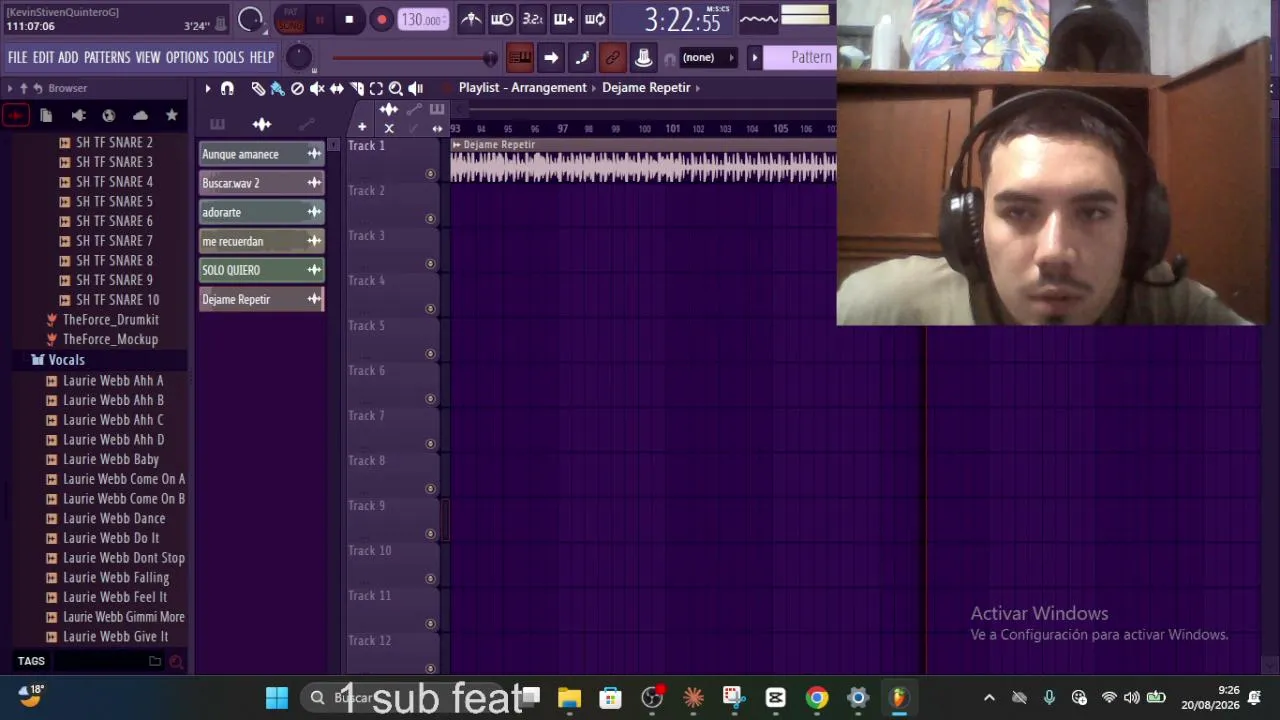Open the EDIT menu
The width and height of the screenshot is (1280, 720).
tap(43, 57)
